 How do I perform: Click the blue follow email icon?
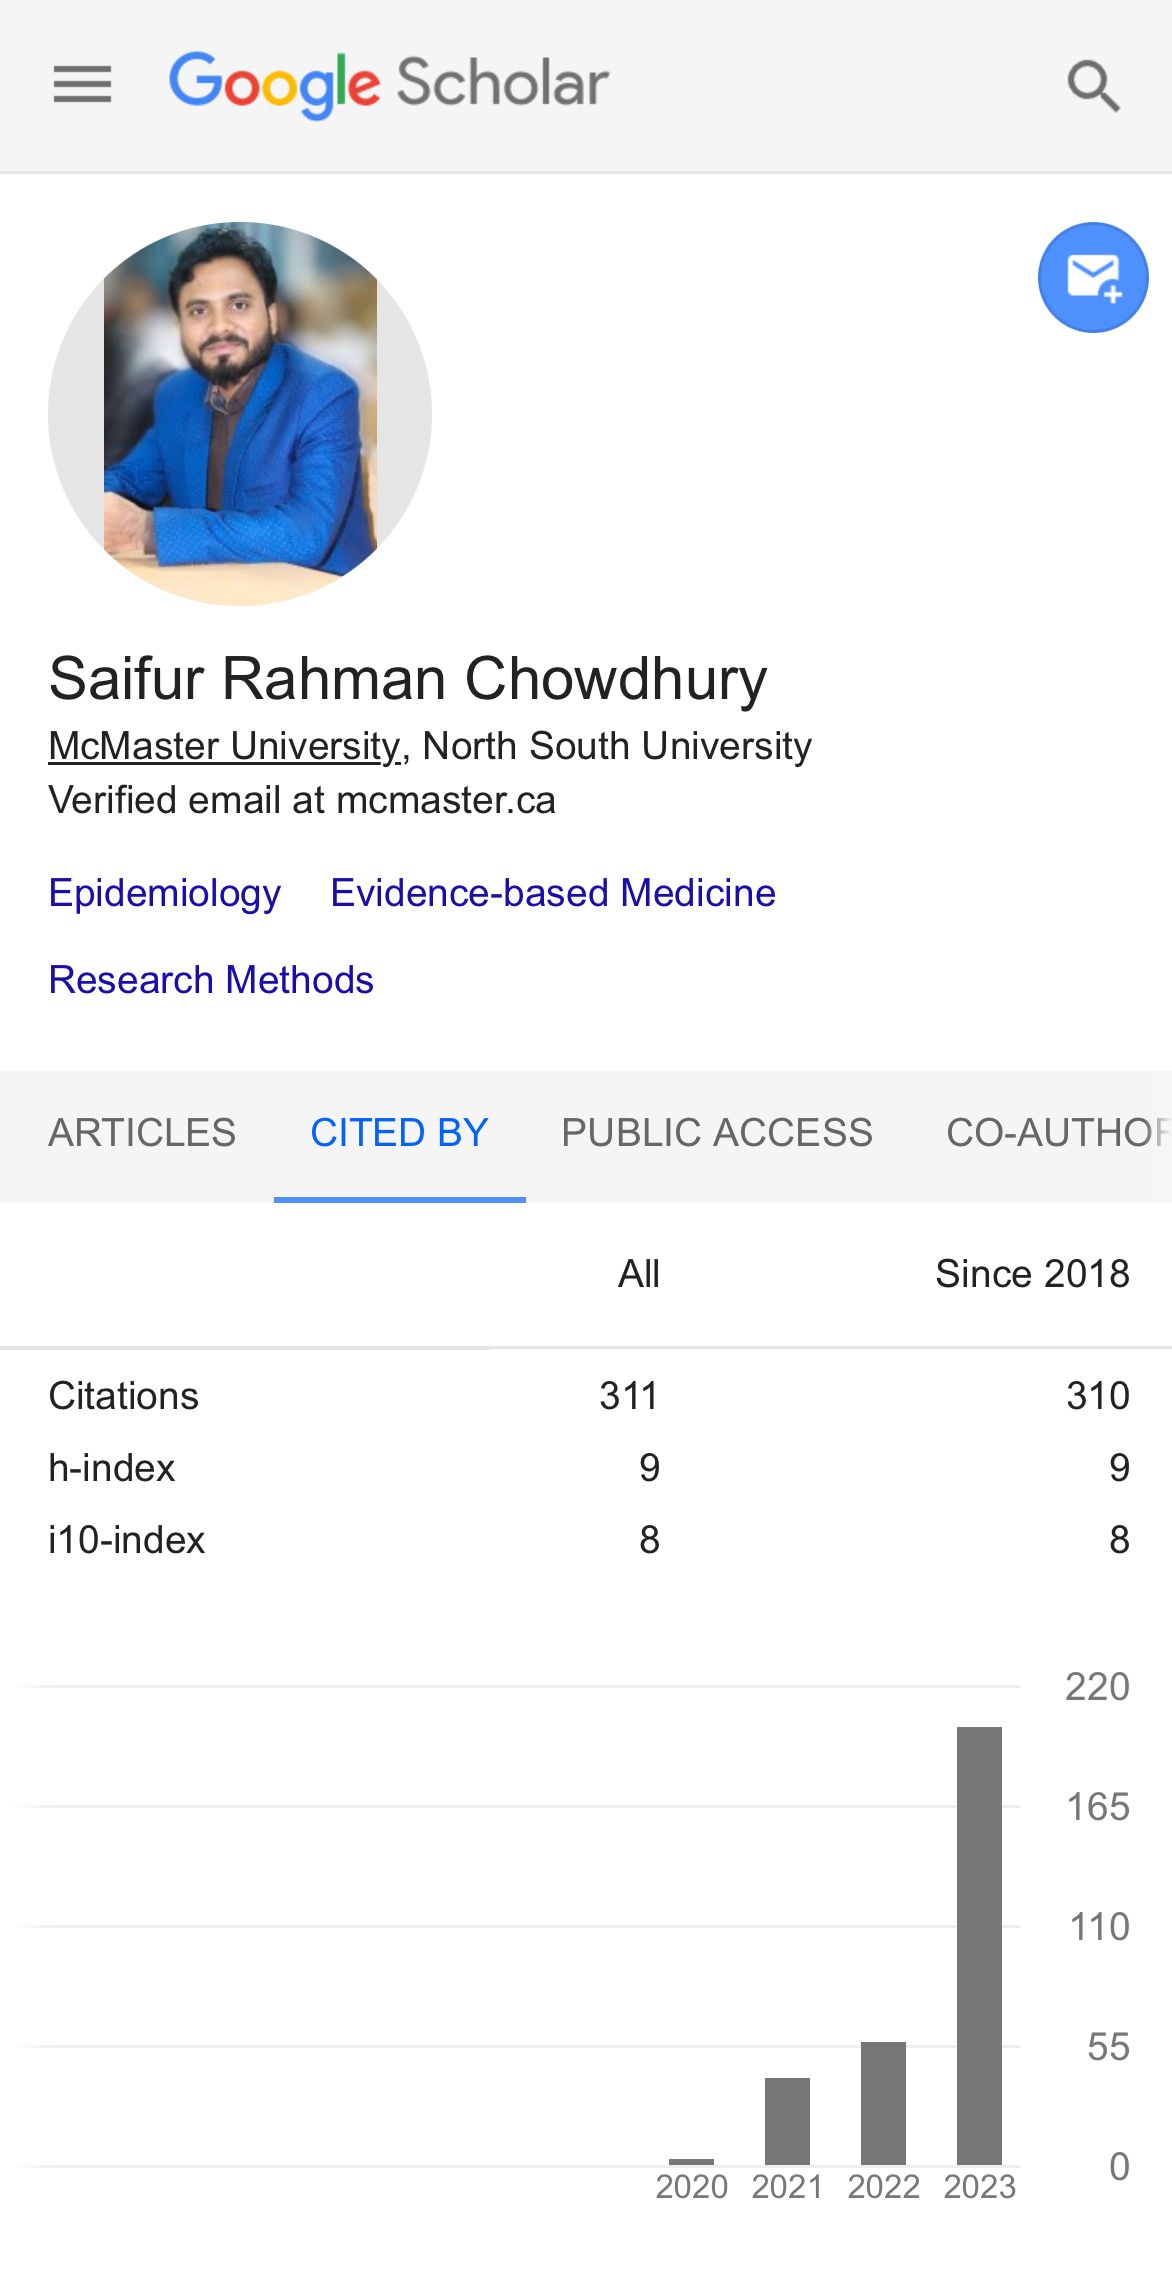click(x=1093, y=277)
